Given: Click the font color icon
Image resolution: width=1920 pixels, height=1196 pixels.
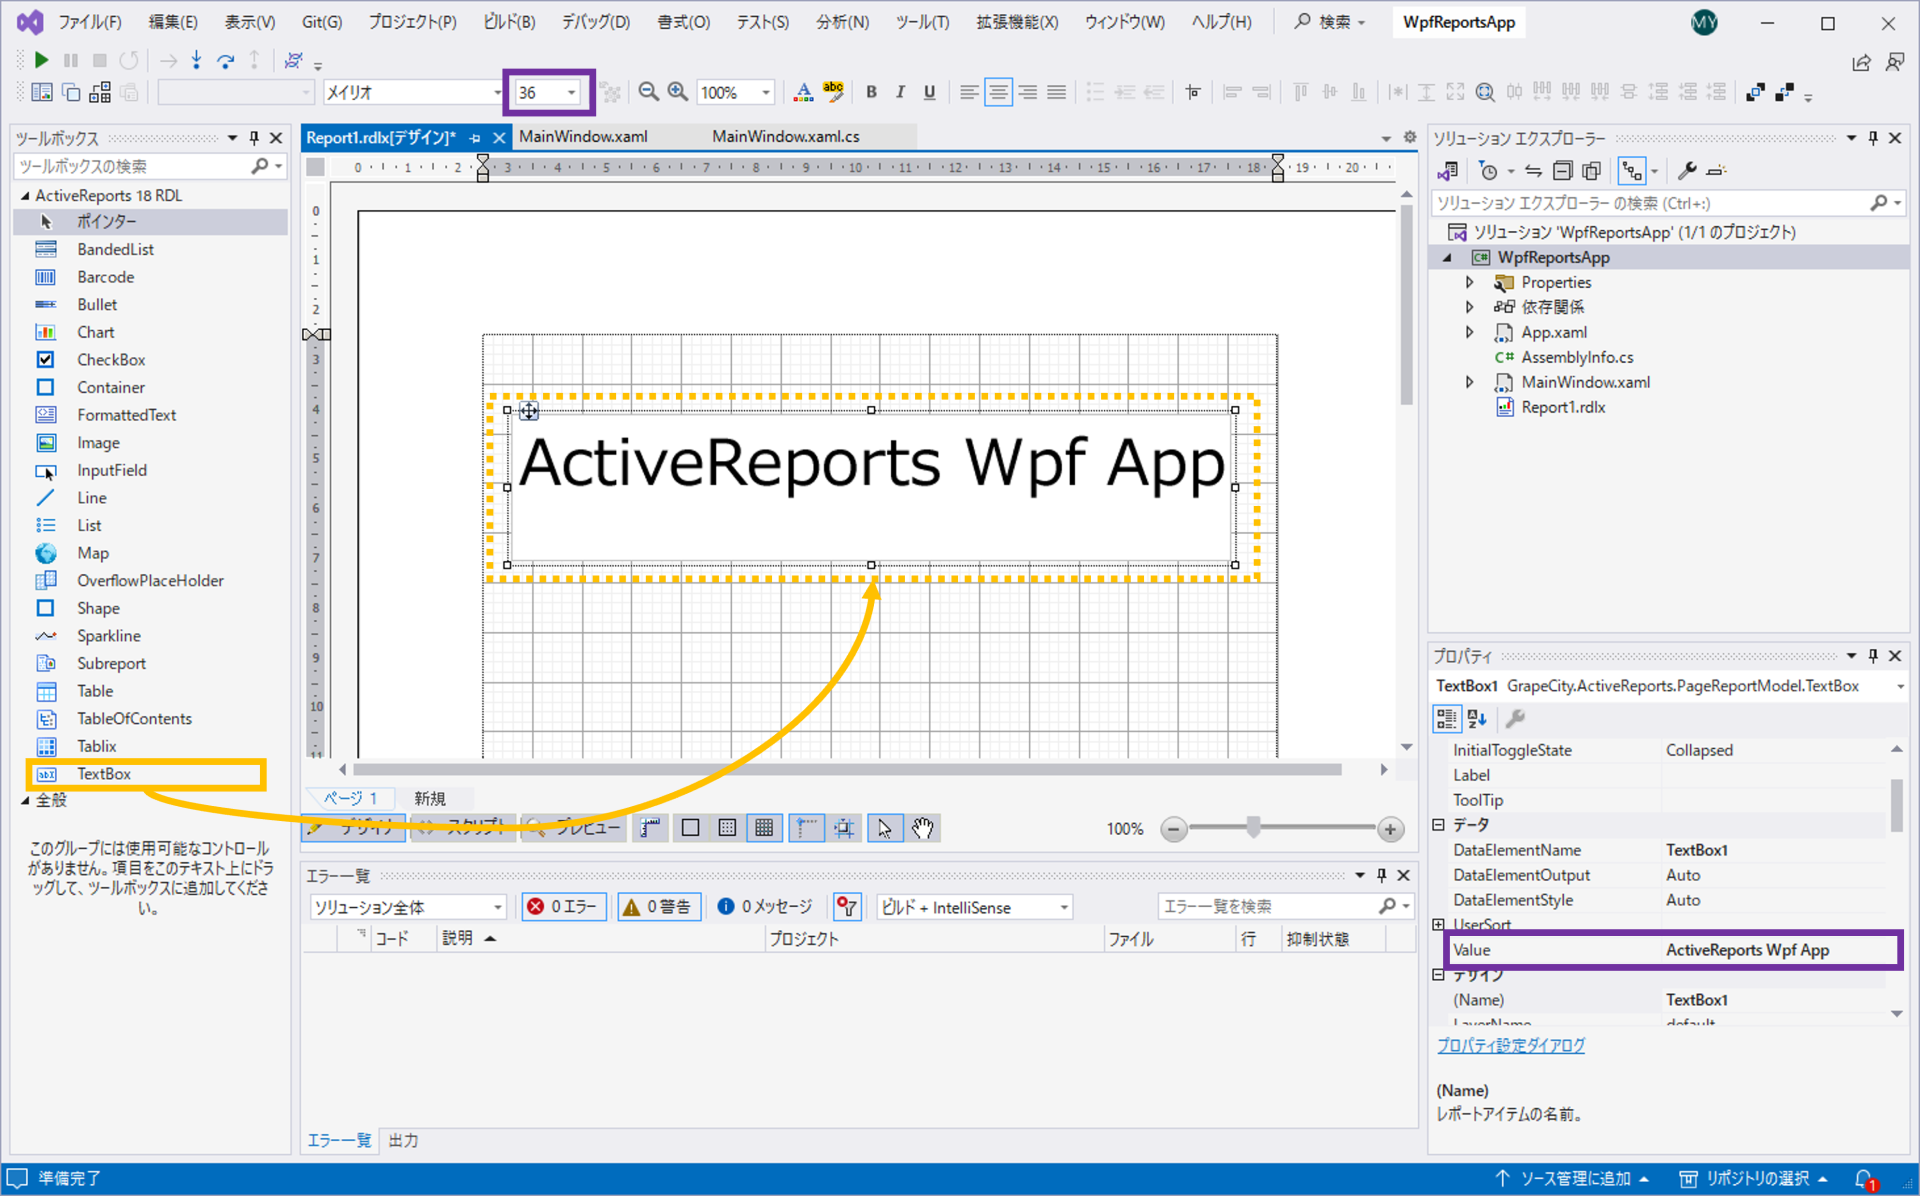Looking at the screenshot, I should pos(803,92).
